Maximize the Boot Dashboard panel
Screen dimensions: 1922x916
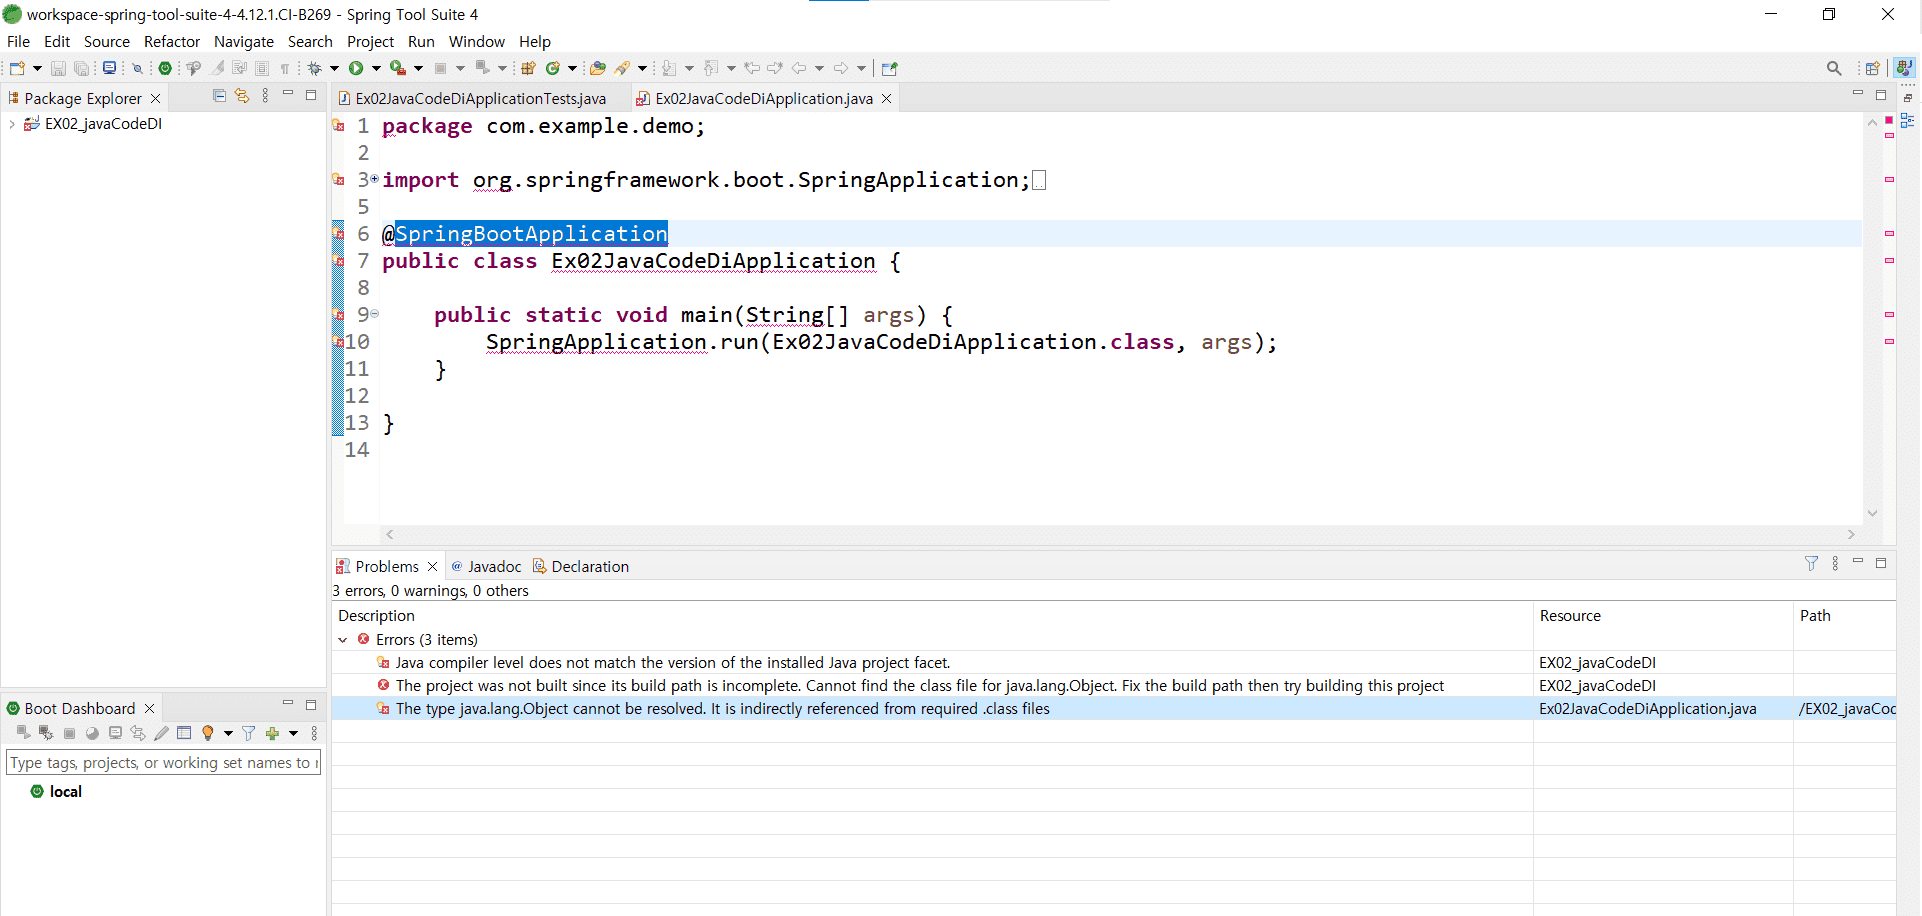pos(311,705)
